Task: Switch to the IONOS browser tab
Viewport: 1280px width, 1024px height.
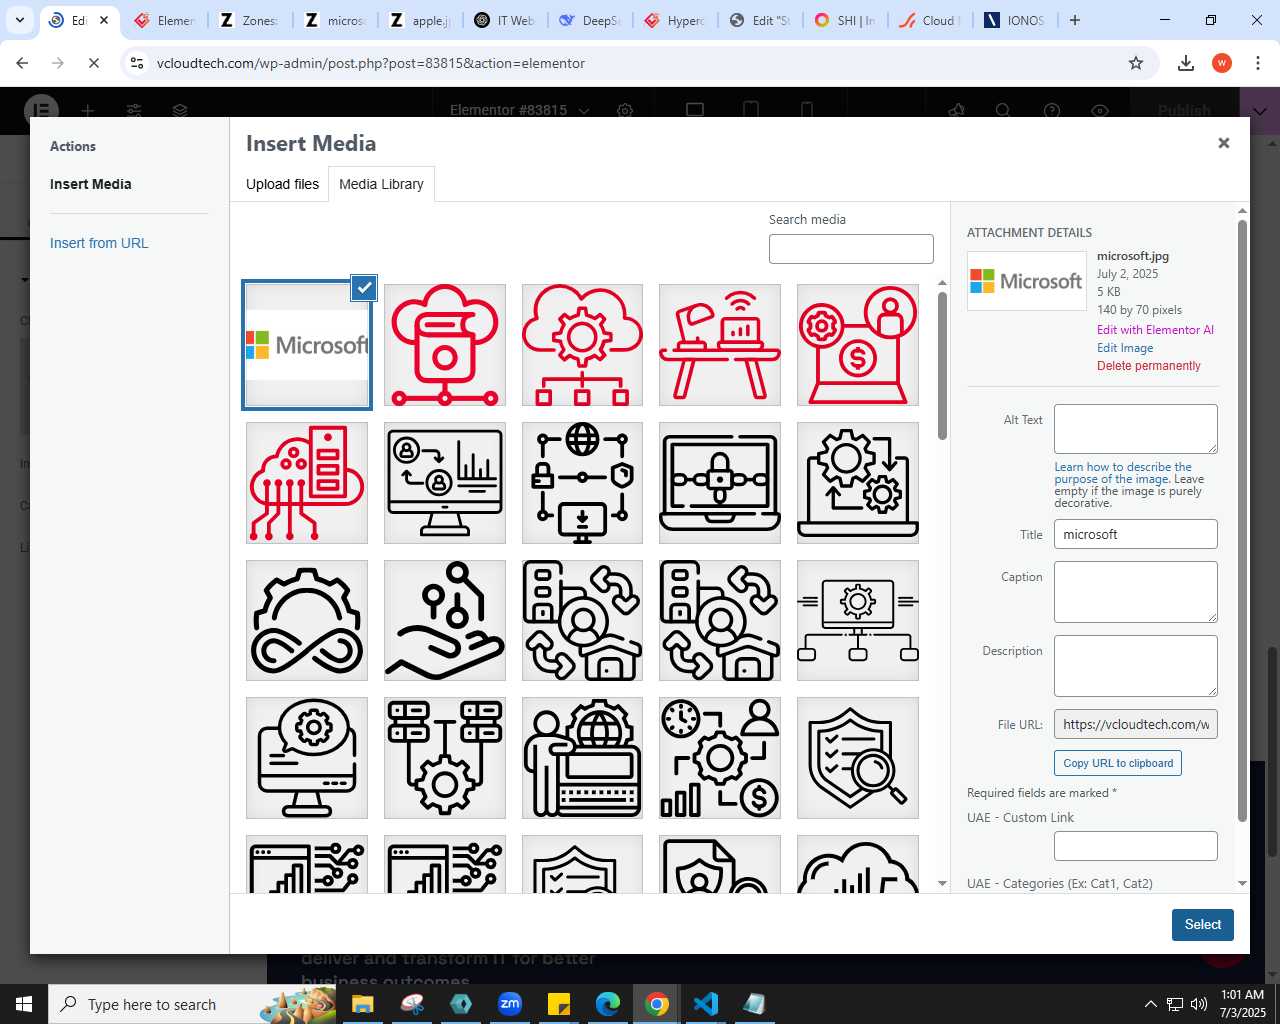Action: (1015, 20)
